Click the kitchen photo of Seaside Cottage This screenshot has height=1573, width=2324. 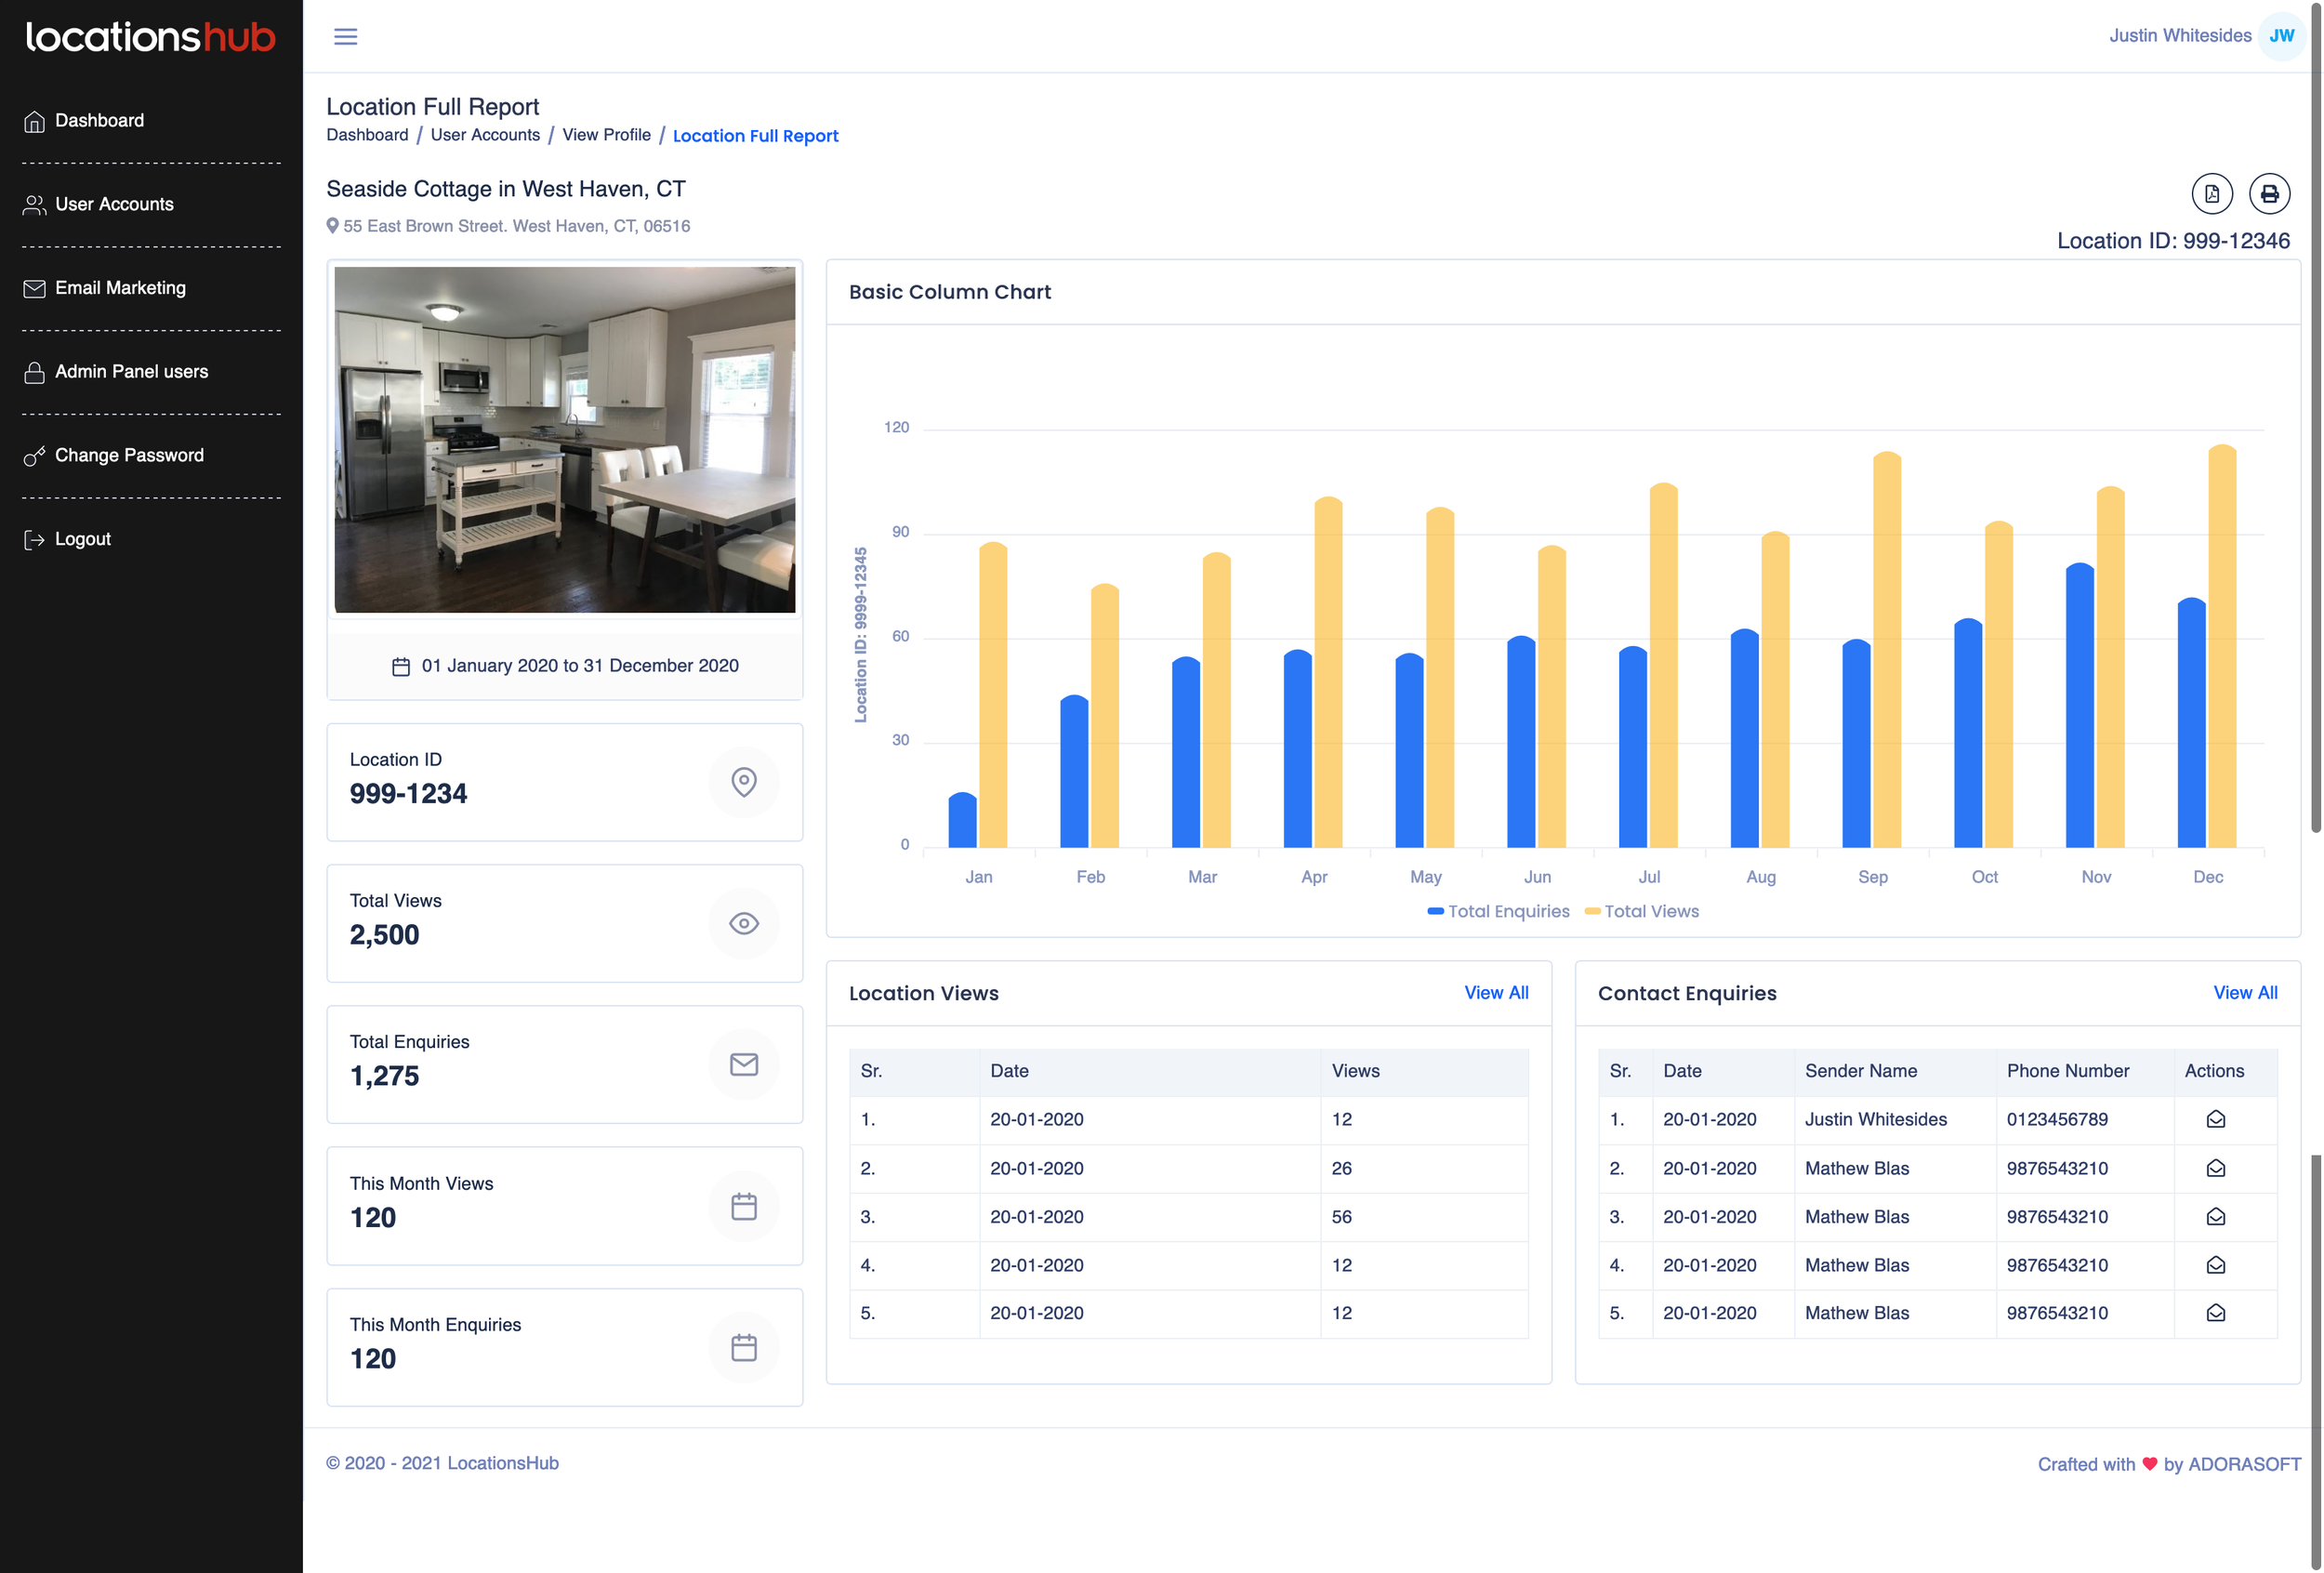click(565, 439)
